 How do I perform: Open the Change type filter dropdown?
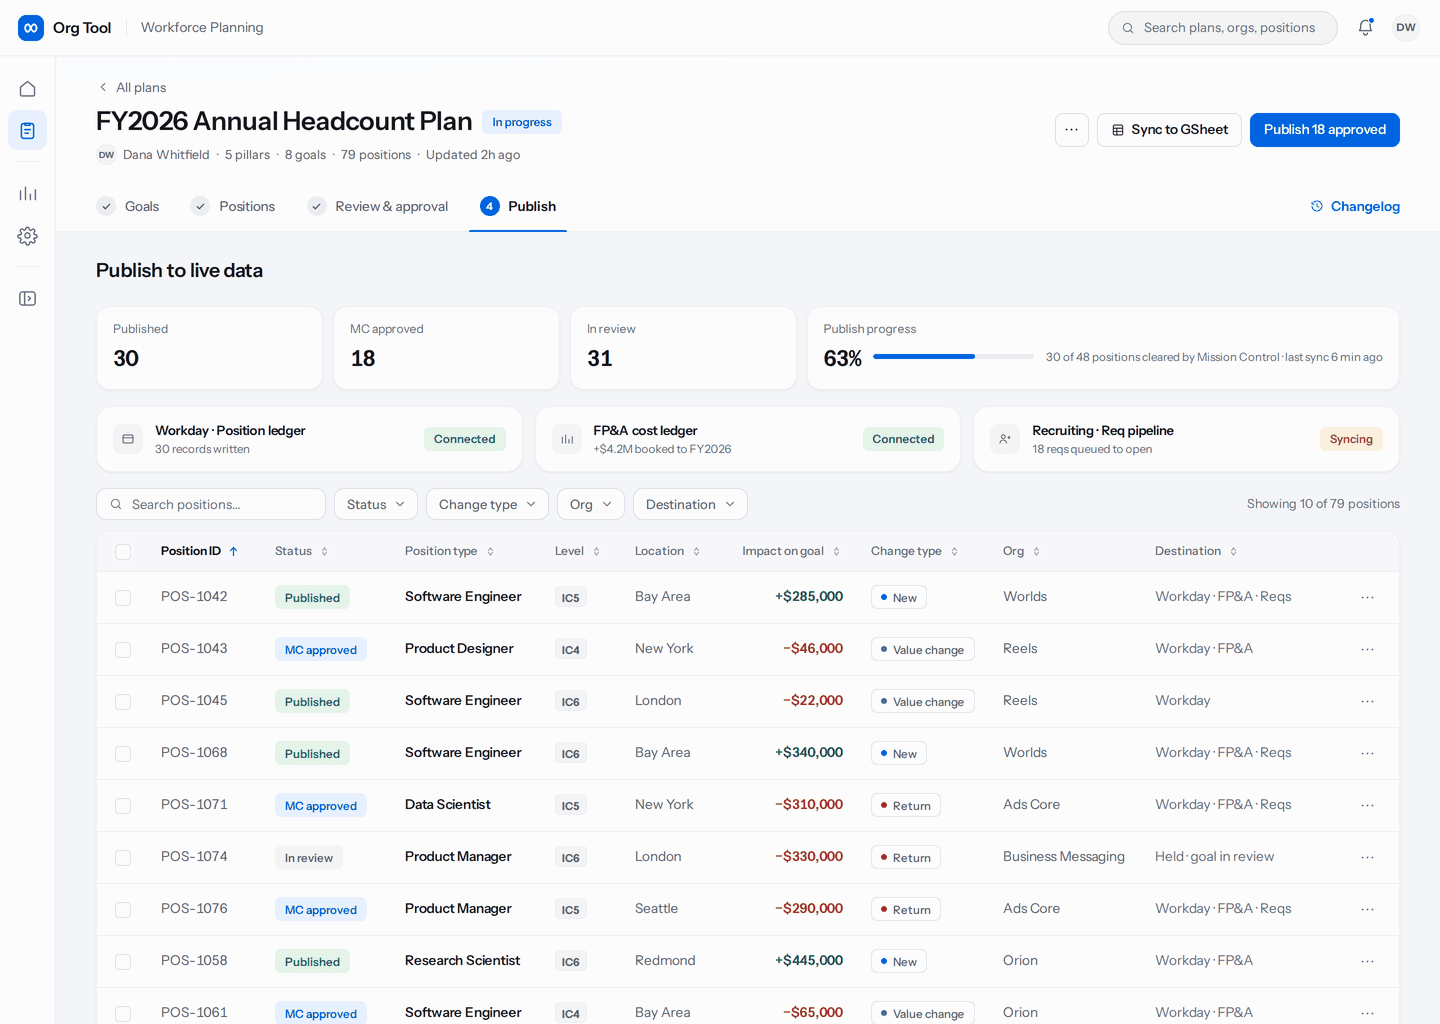pyautogui.click(x=487, y=504)
